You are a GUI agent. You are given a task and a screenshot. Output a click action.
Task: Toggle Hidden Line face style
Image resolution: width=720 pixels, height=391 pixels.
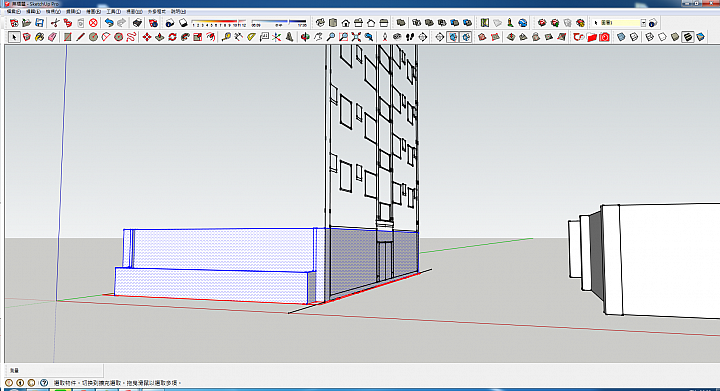click(x=662, y=37)
